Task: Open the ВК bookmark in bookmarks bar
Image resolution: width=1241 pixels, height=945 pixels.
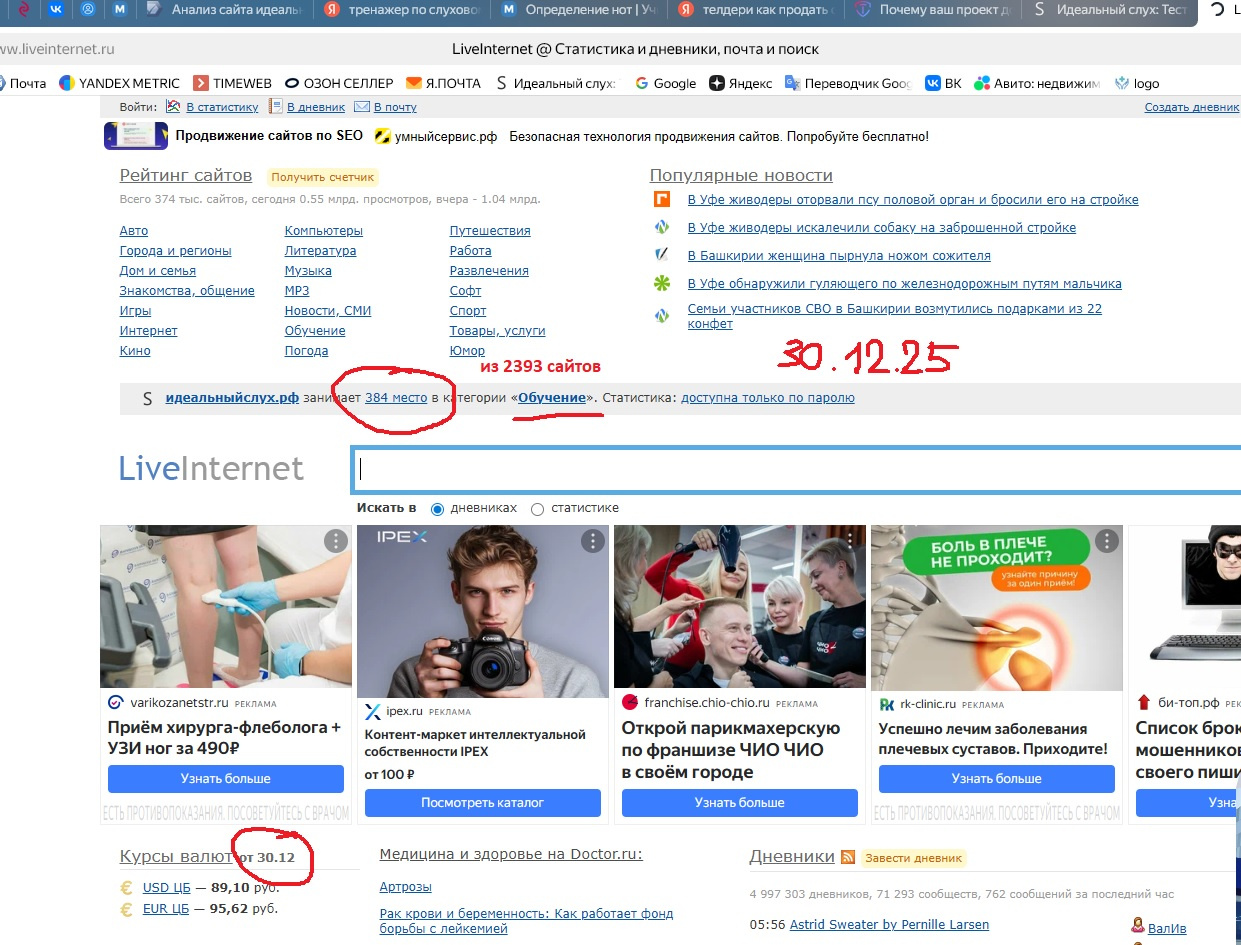Action: tap(943, 83)
